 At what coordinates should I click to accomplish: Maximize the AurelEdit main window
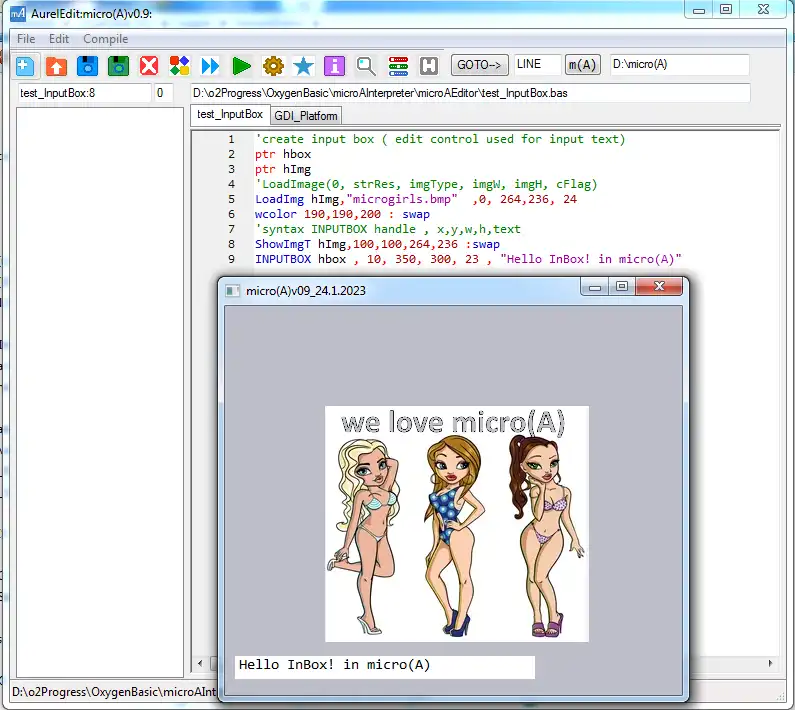click(726, 9)
